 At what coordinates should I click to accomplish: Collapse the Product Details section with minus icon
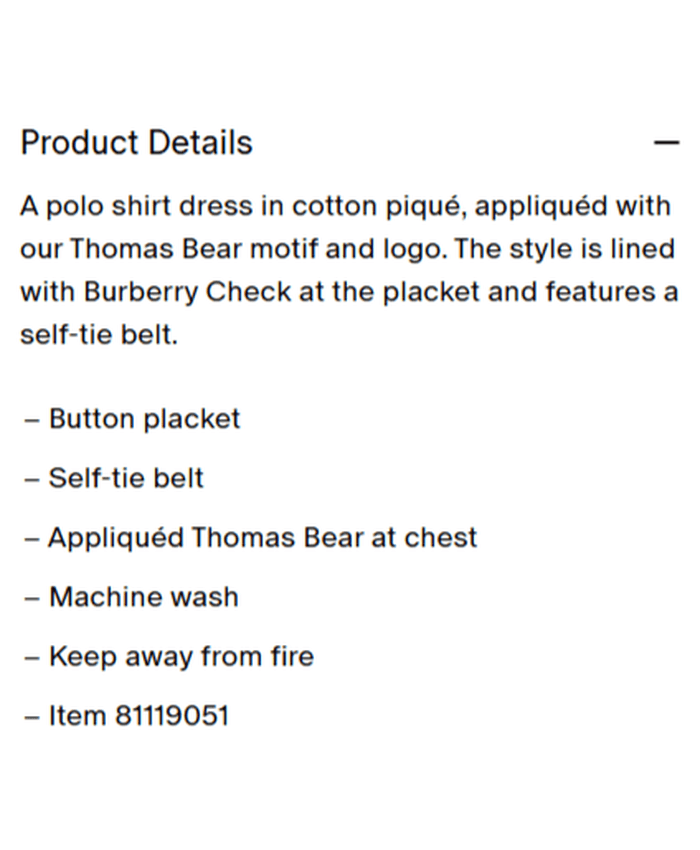[x=666, y=143]
